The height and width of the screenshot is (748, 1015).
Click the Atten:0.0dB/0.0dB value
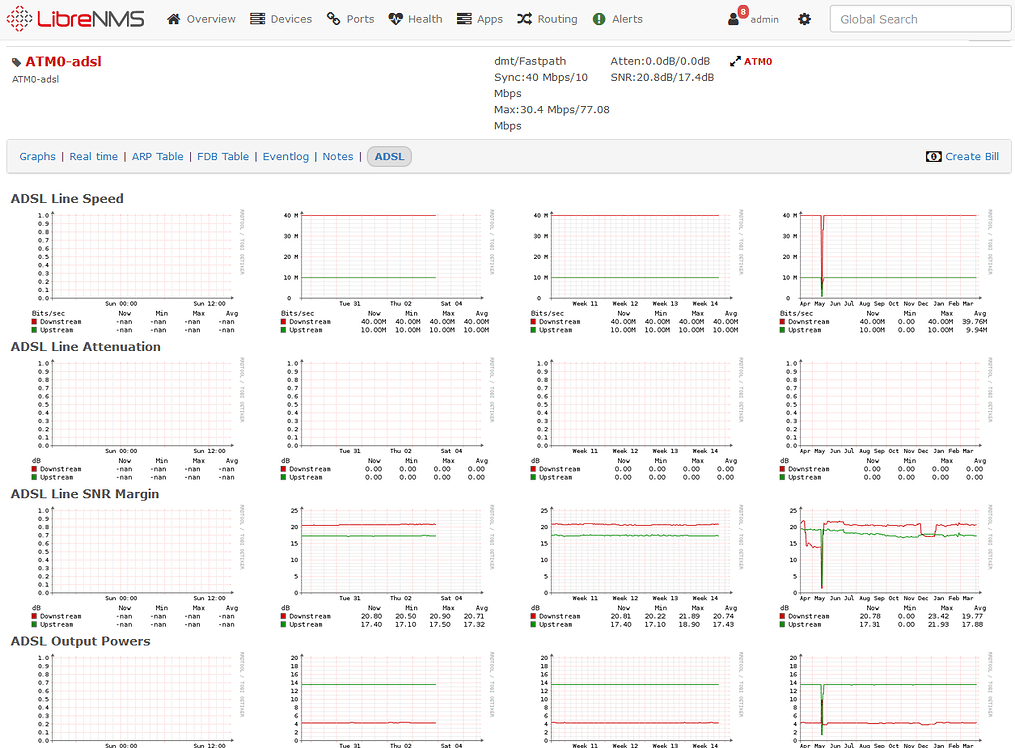pos(660,61)
